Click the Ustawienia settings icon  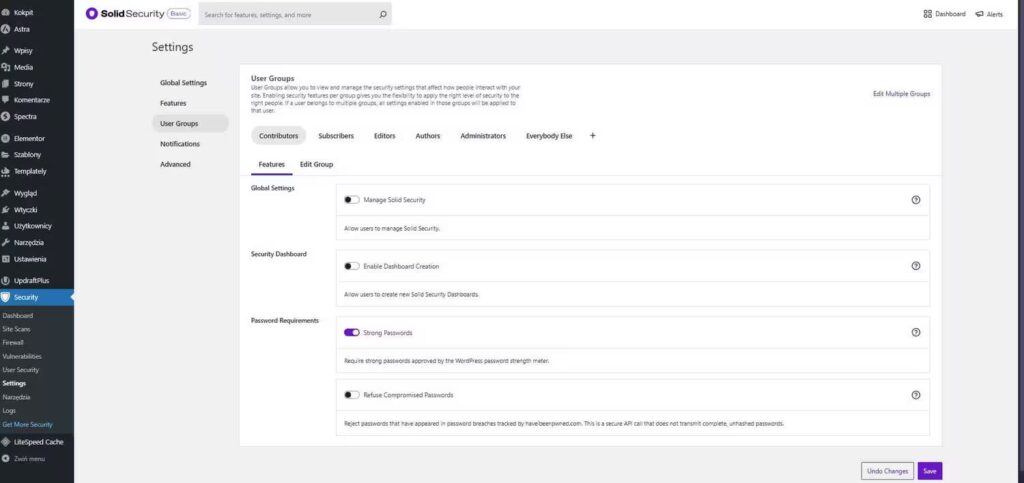[5, 258]
